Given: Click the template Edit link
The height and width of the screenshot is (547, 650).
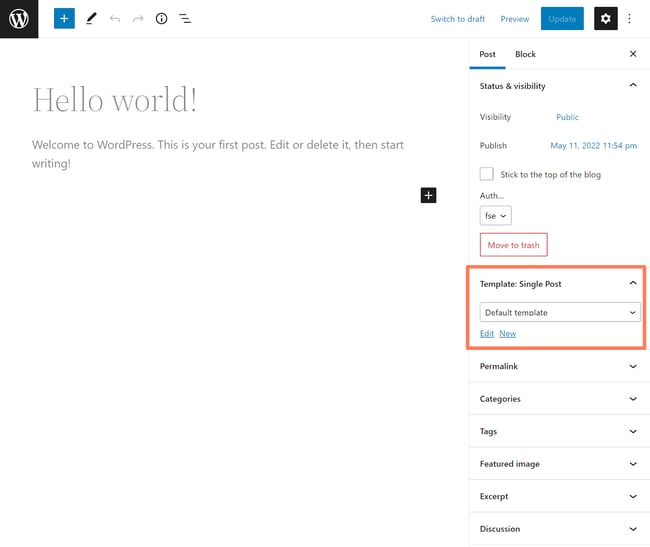Looking at the screenshot, I should pos(487,334).
